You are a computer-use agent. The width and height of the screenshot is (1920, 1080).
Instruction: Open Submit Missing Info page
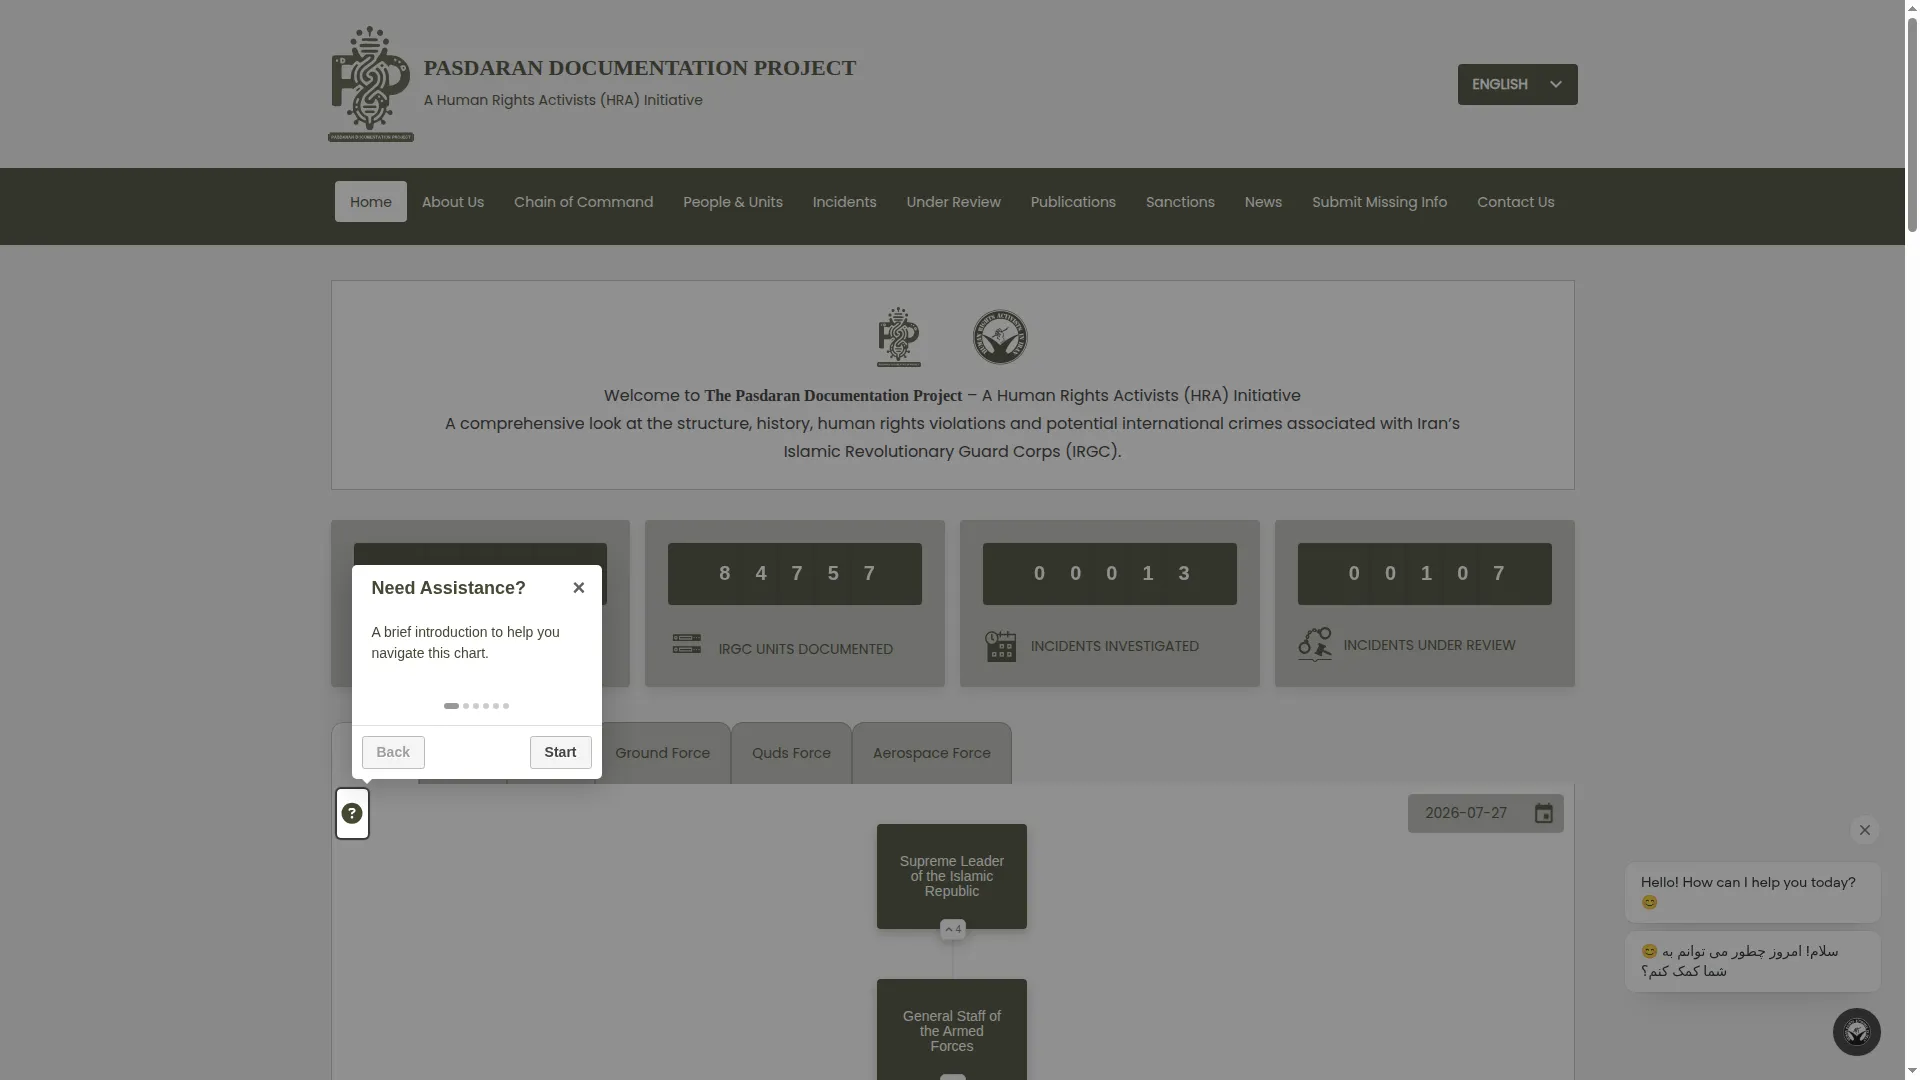pos(1379,202)
